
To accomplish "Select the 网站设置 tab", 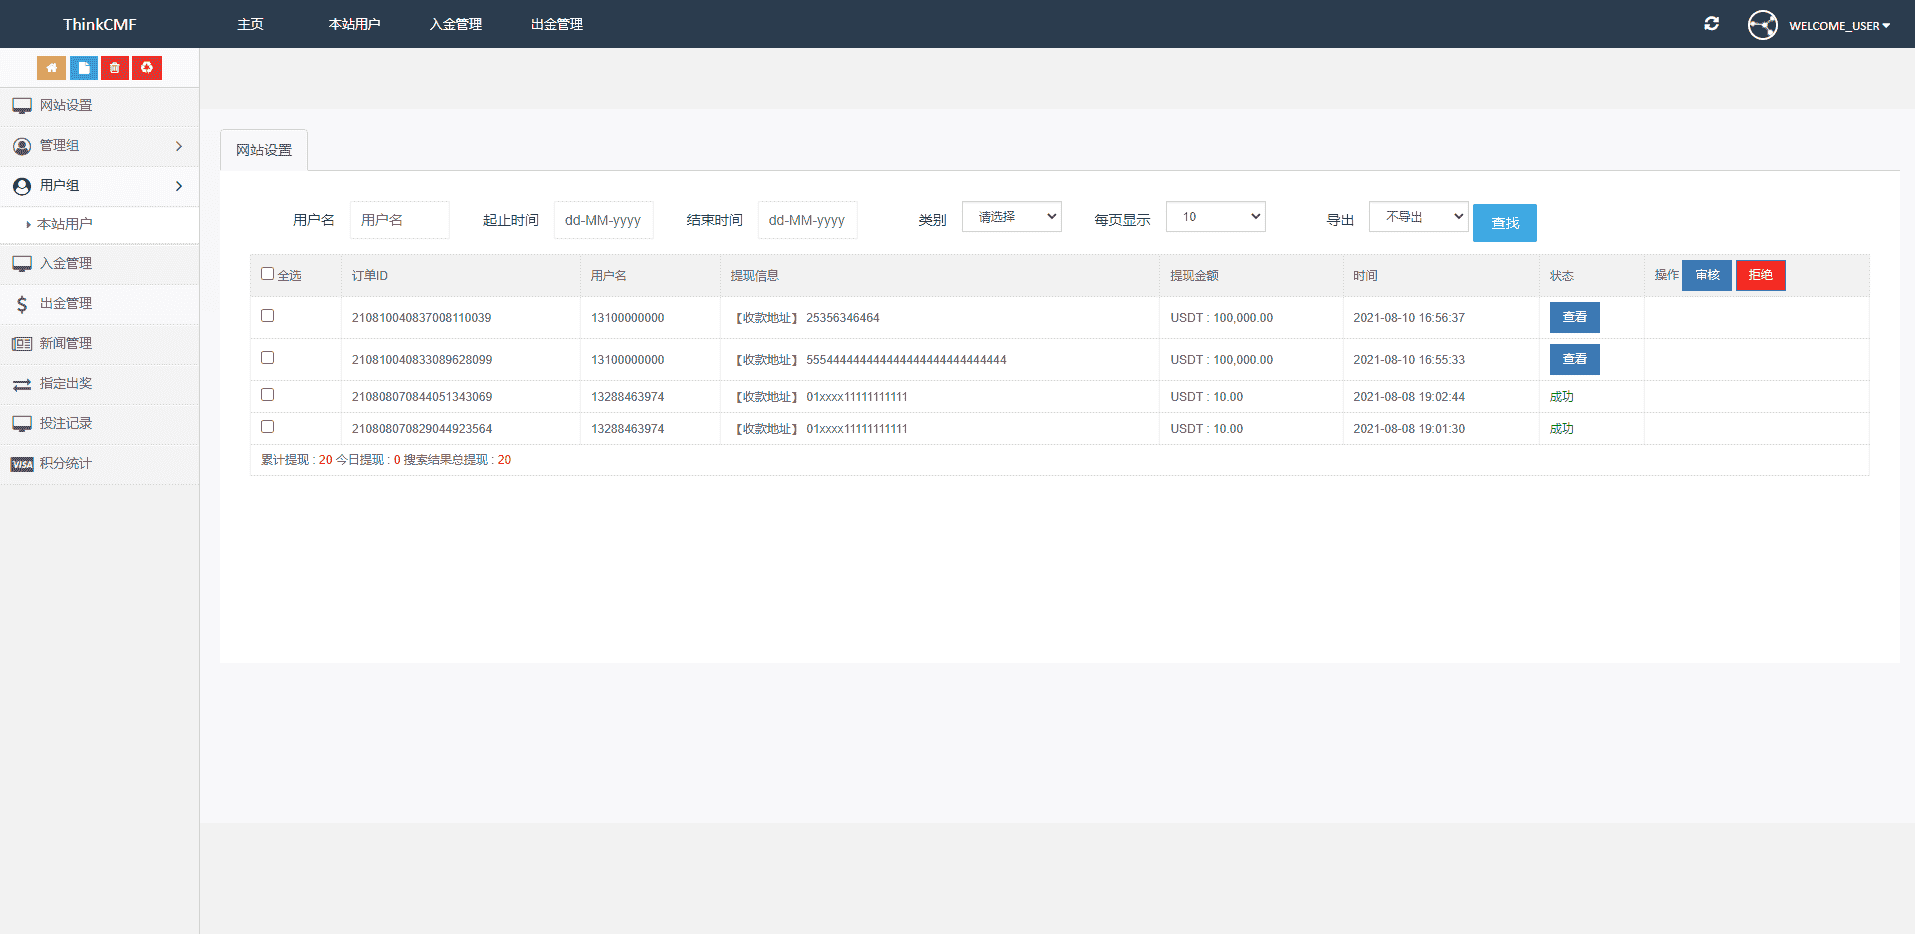I will coord(264,150).
